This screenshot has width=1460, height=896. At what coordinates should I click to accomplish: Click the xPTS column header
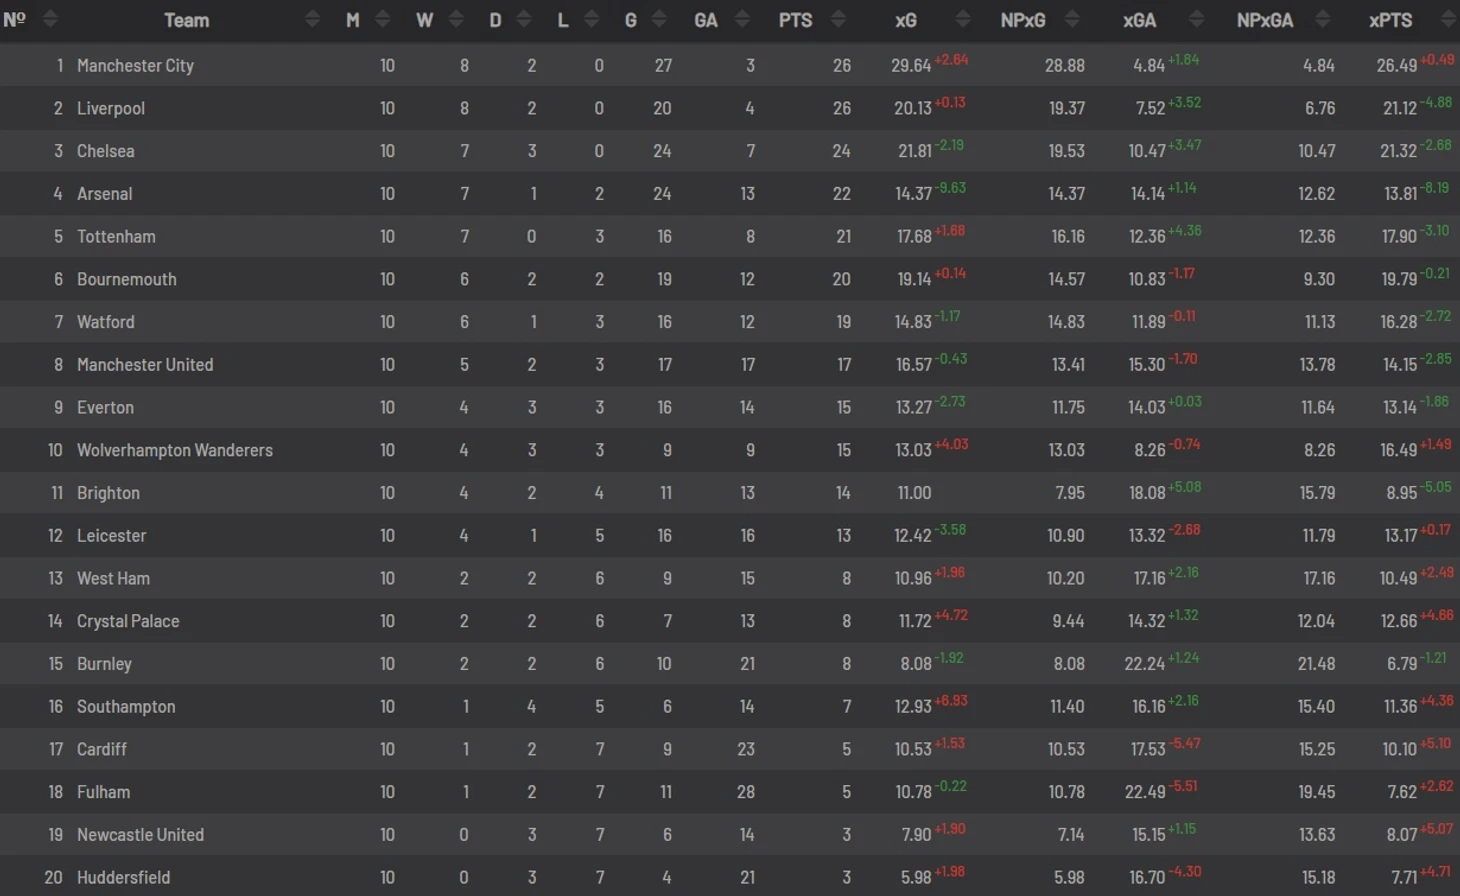pos(1390,20)
